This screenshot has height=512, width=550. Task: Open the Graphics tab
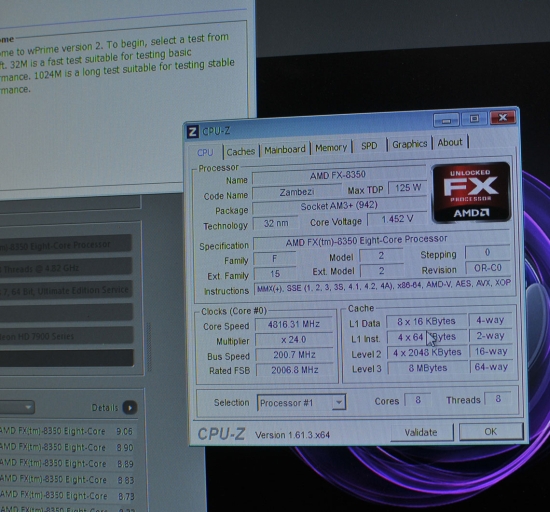409,144
